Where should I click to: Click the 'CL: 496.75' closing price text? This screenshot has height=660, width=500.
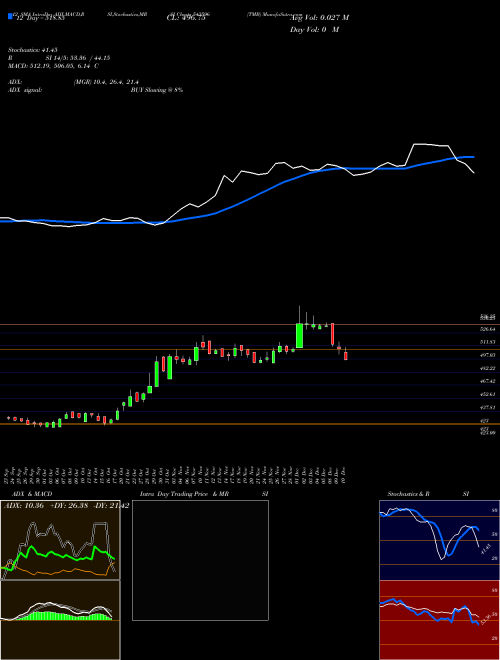coord(185,18)
